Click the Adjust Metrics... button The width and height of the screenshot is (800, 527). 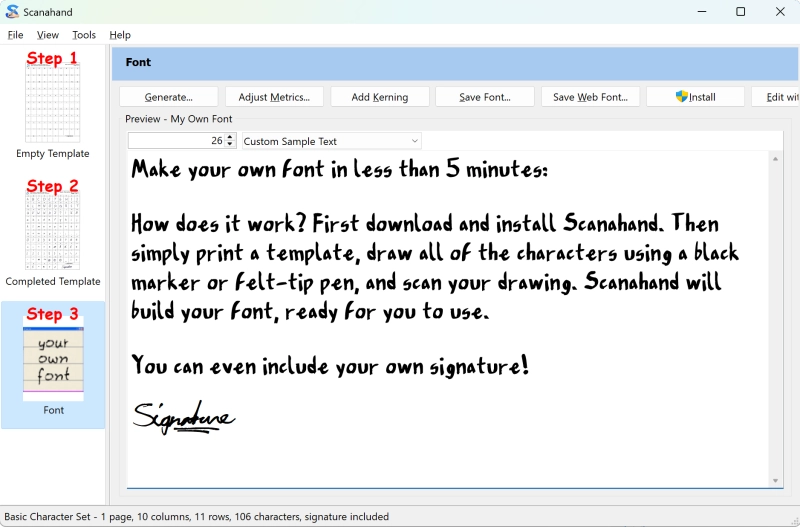(274, 97)
